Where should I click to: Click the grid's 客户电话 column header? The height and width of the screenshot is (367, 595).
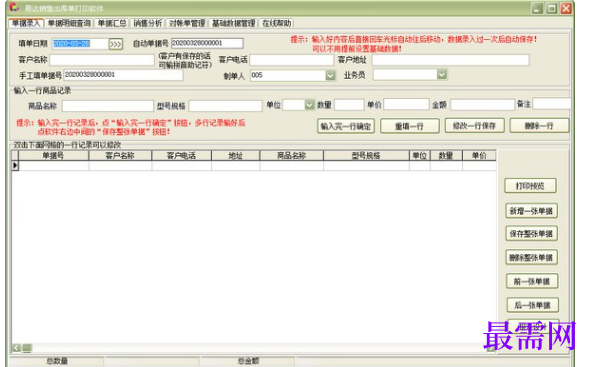tap(181, 156)
